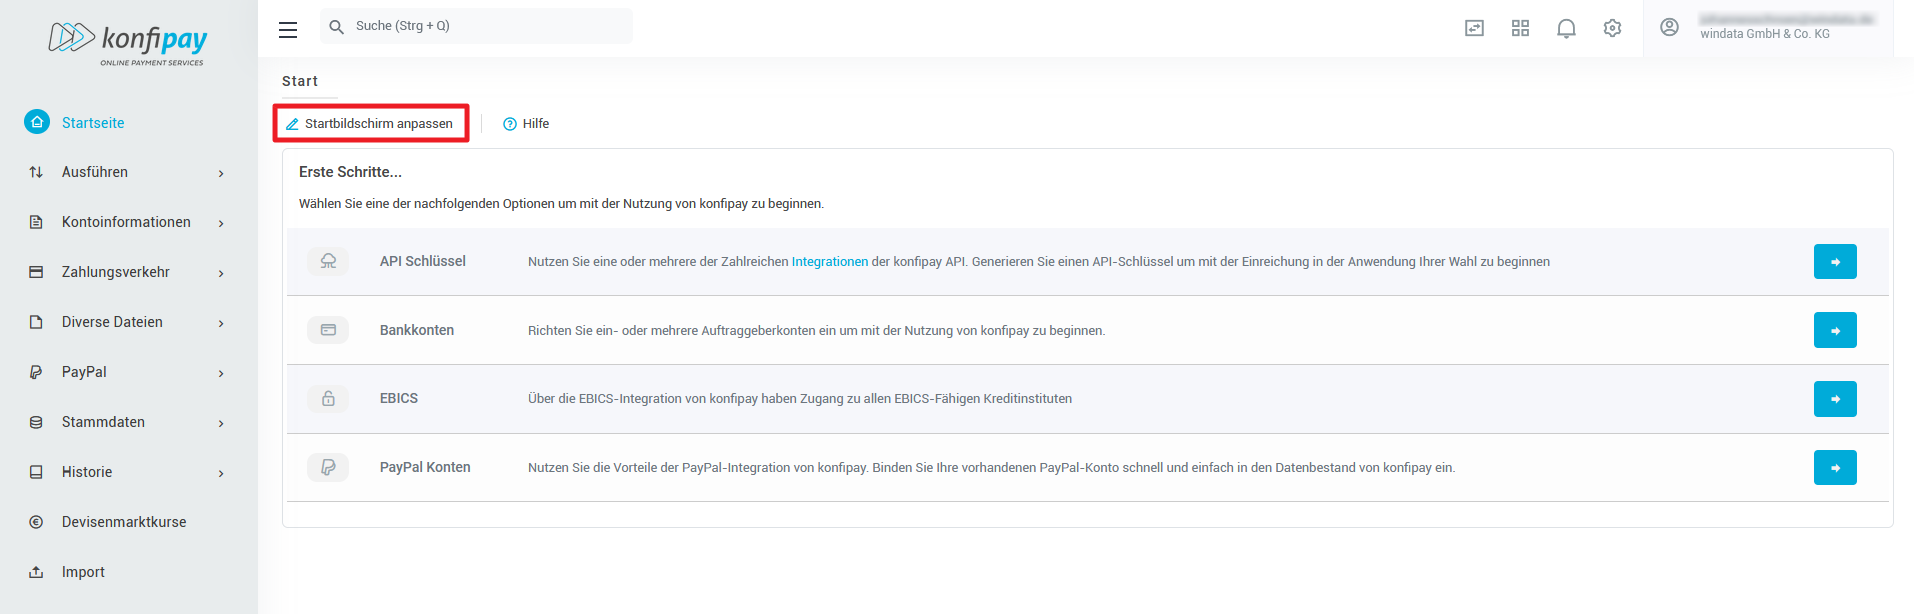Expand the Ausführen sidebar menu
The width and height of the screenshot is (1914, 614).
coord(221,173)
